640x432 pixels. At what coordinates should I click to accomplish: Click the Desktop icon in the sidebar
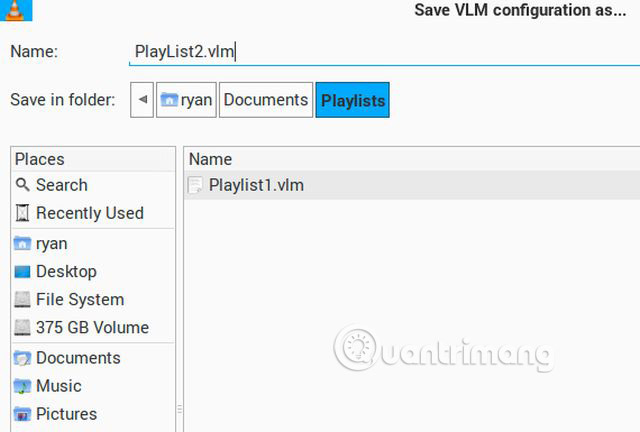point(23,272)
